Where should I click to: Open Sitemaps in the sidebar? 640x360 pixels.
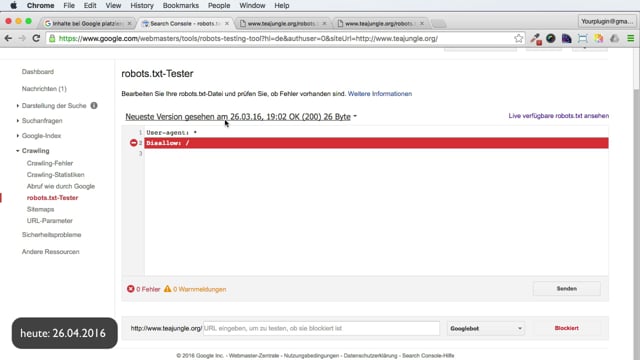40,209
